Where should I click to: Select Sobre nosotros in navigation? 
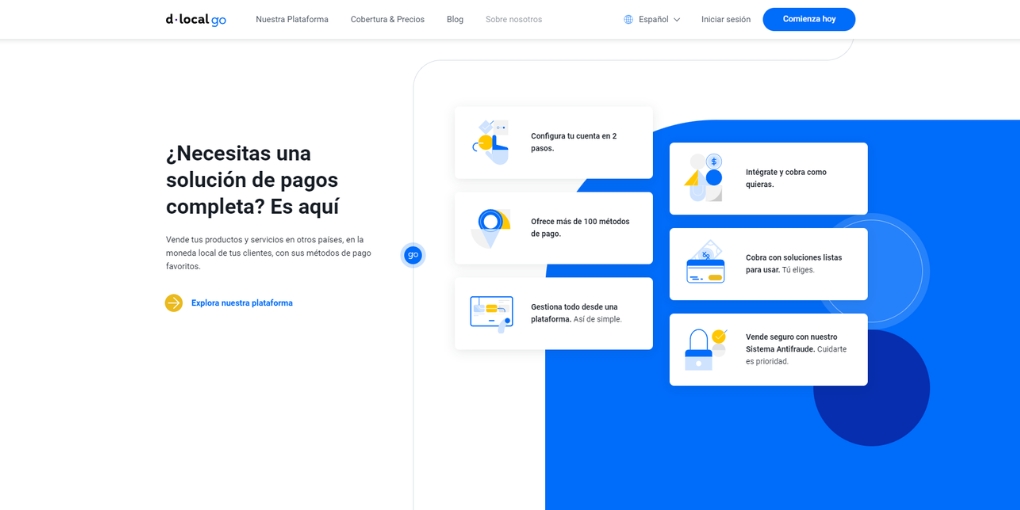[514, 19]
